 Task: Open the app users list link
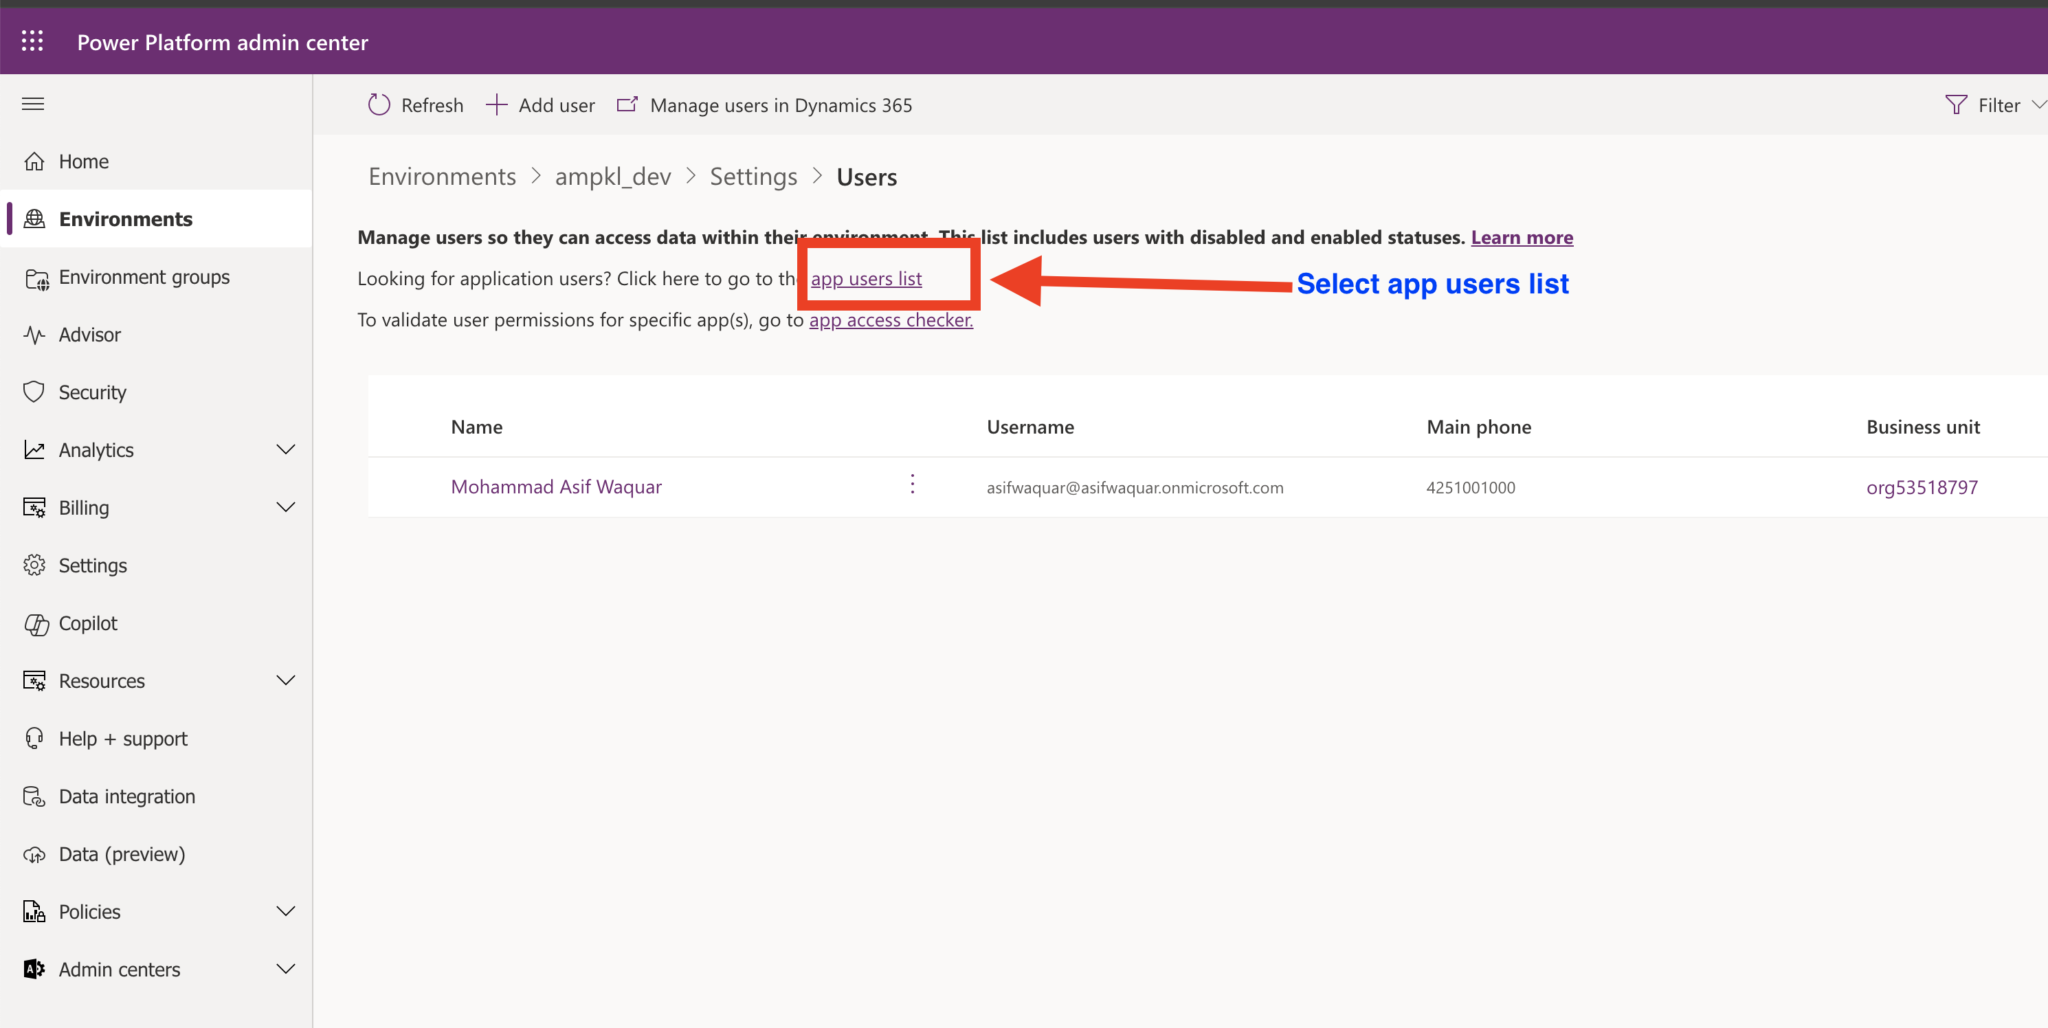tap(866, 278)
